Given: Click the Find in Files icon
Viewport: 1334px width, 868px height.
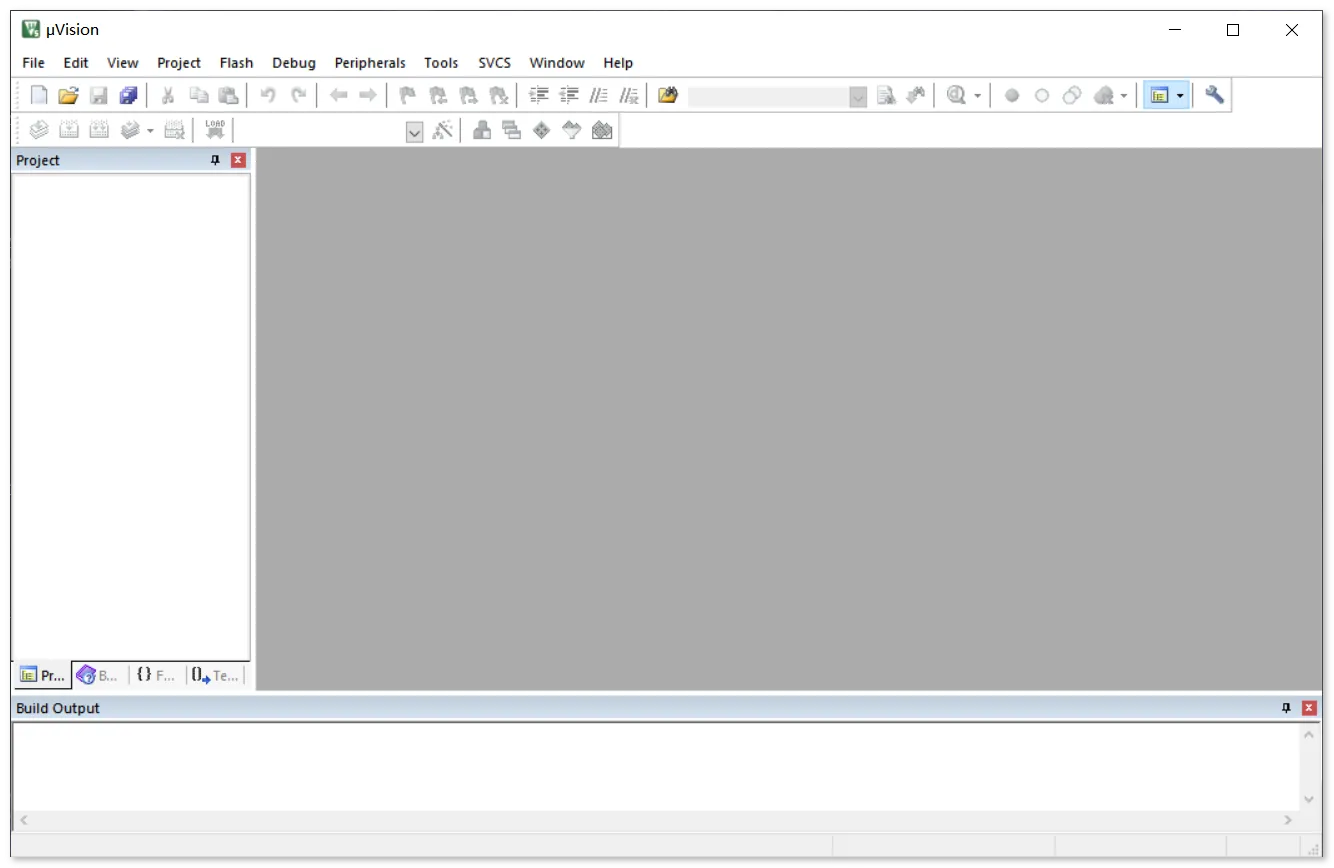Looking at the screenshot, I should 668,95.
